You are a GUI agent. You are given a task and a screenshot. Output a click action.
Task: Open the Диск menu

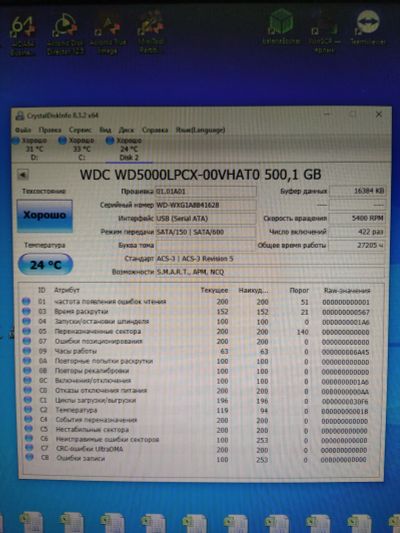tap(126, 130)
